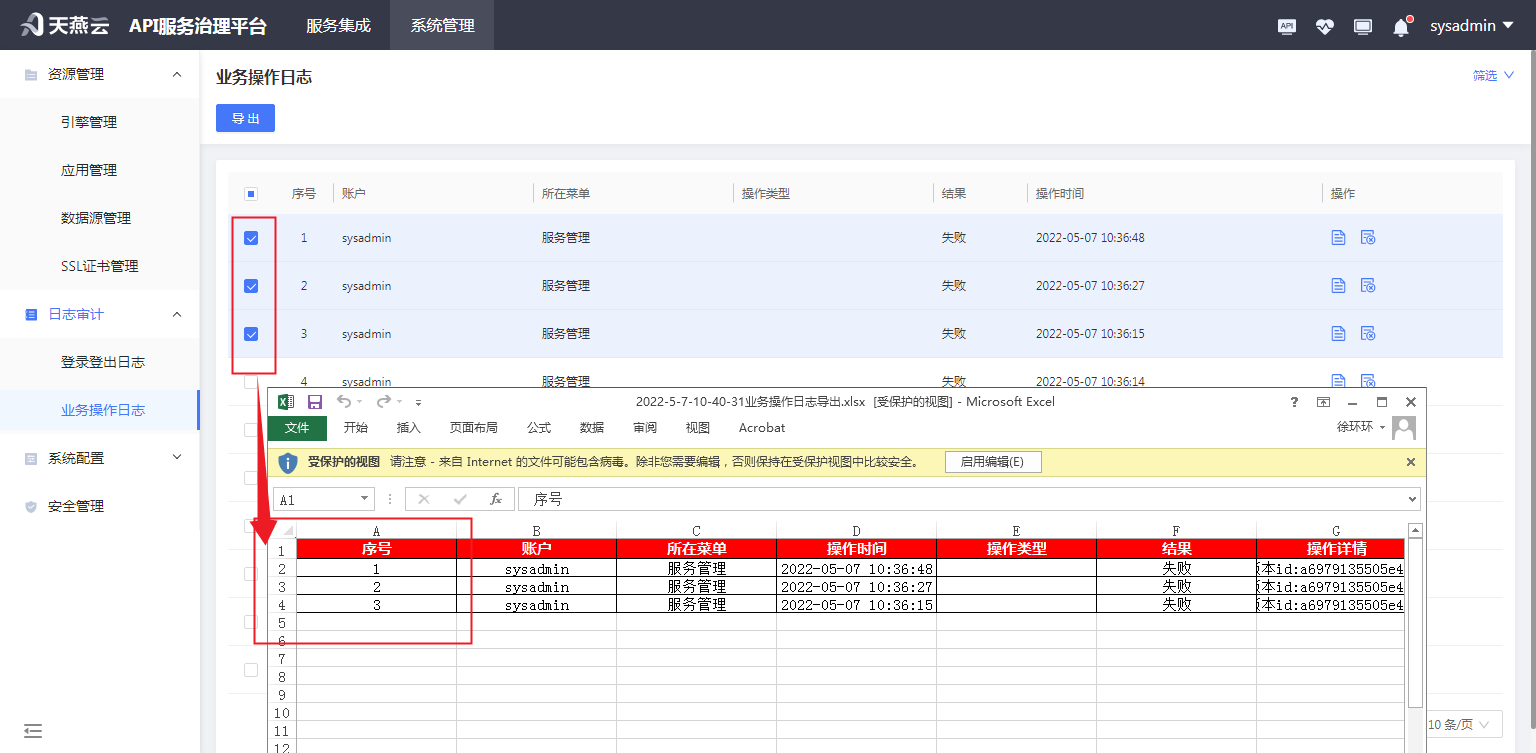Click the health monitoring heart icon
Image resolution: width=1536 pixels, height=753 pixels.
(1325, 26)
